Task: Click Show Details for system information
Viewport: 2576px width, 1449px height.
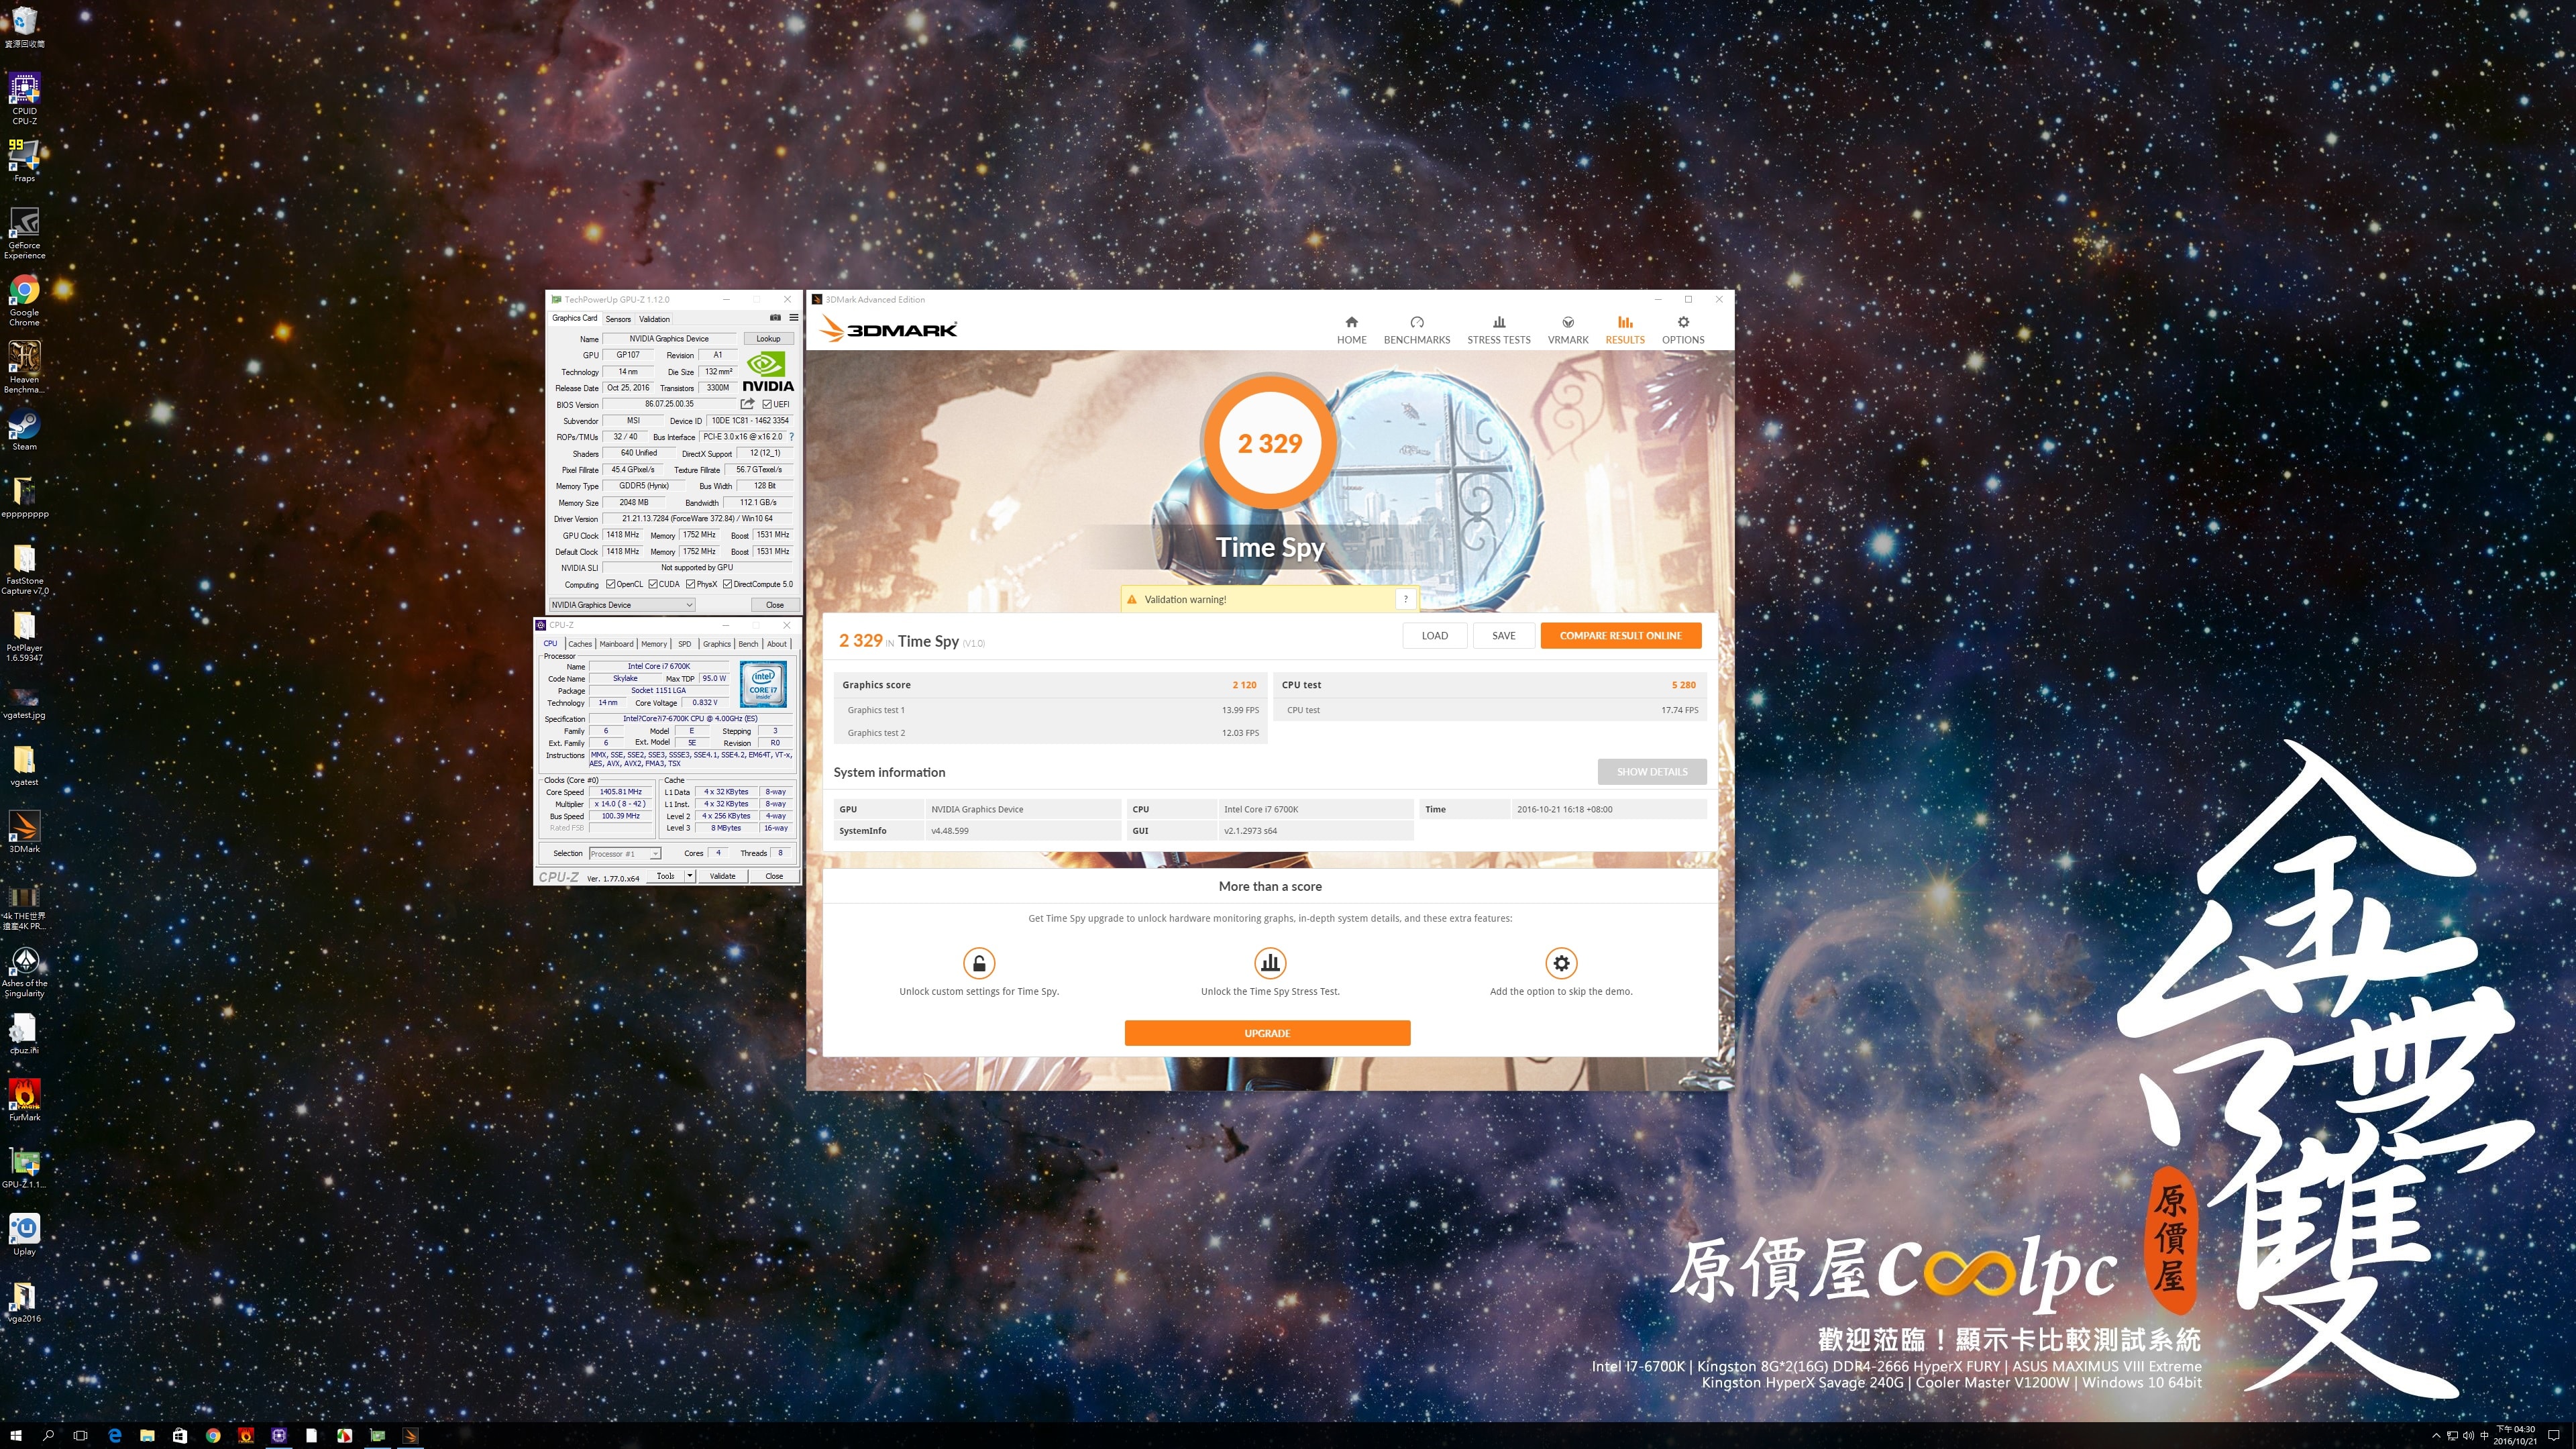Action: 1651,771
